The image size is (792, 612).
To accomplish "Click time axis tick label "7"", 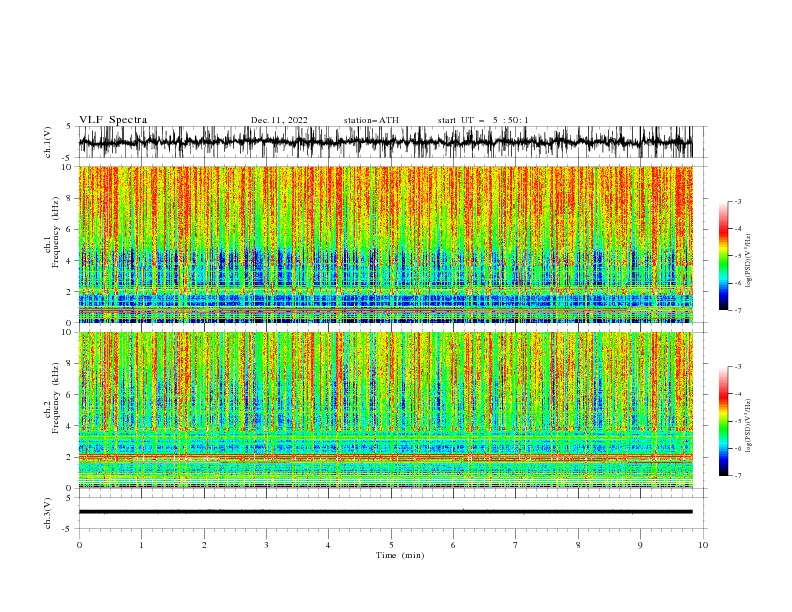I will [516, 545].
